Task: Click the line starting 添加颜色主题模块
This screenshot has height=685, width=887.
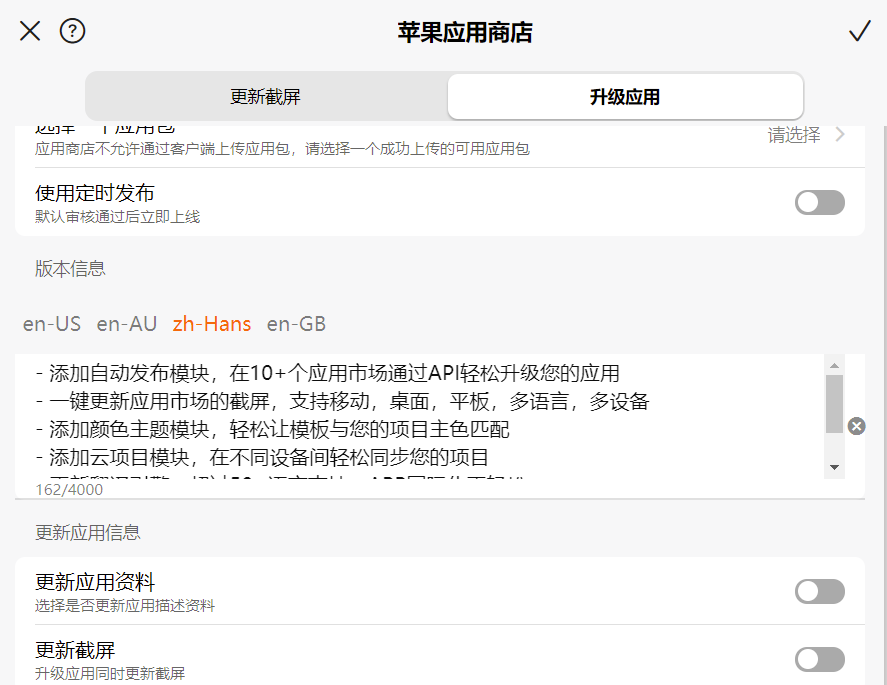Action: (272, 430)
